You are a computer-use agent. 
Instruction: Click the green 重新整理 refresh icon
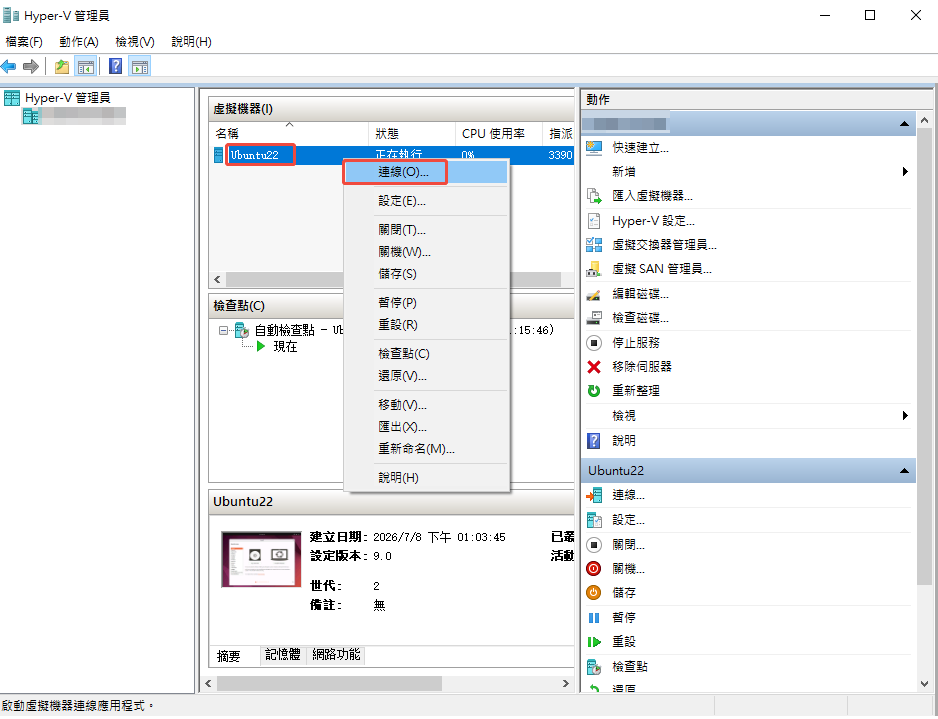click(x=593, y=391)
